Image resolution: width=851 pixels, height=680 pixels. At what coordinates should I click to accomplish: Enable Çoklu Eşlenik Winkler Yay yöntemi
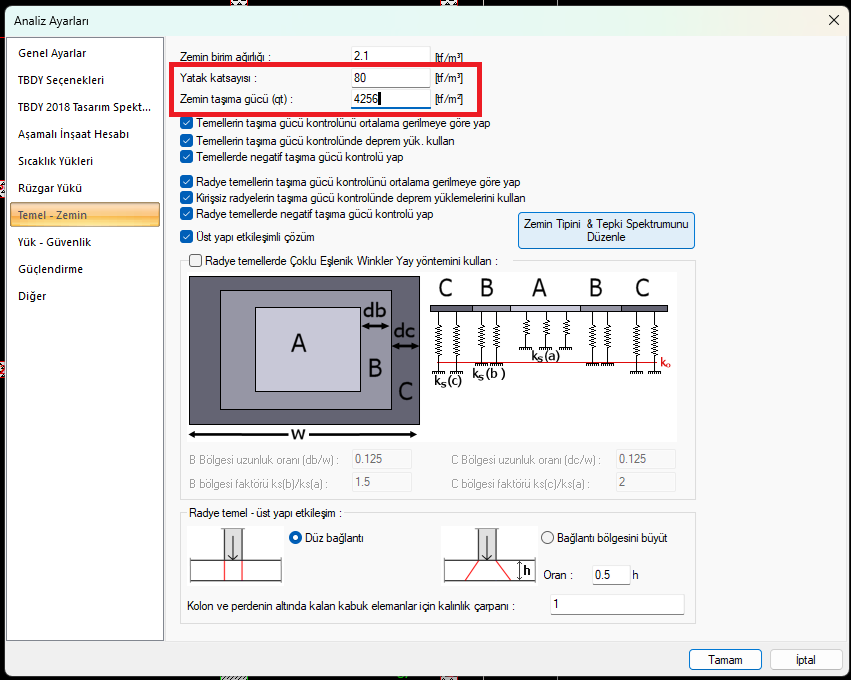click(x=195, y=261)
